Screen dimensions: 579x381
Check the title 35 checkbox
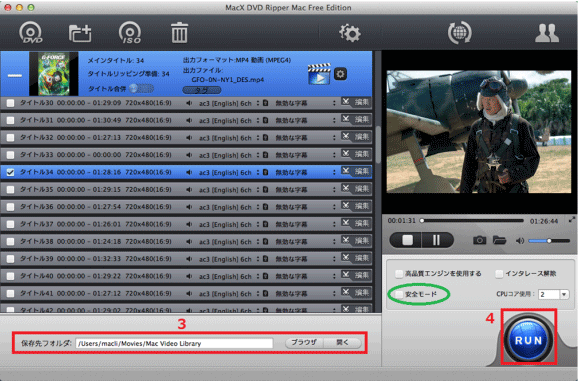click(x=10, y=190)
